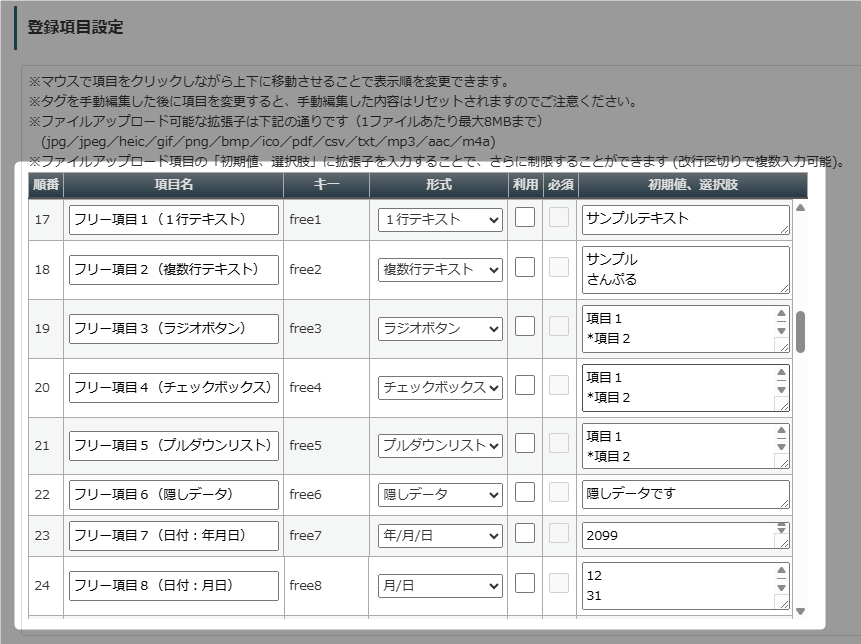Image resolution: width=861 pixels, height=644 pixels.
Task: Click resize grip of サンプルテキスト textarea
Action: click(784, 229)
